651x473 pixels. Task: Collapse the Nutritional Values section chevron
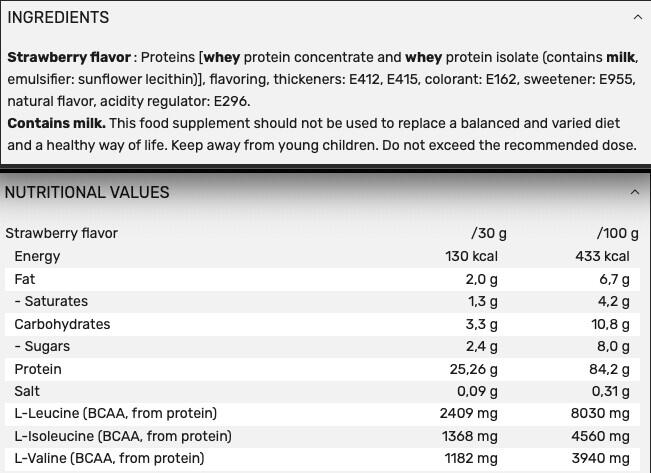[635, 192]
